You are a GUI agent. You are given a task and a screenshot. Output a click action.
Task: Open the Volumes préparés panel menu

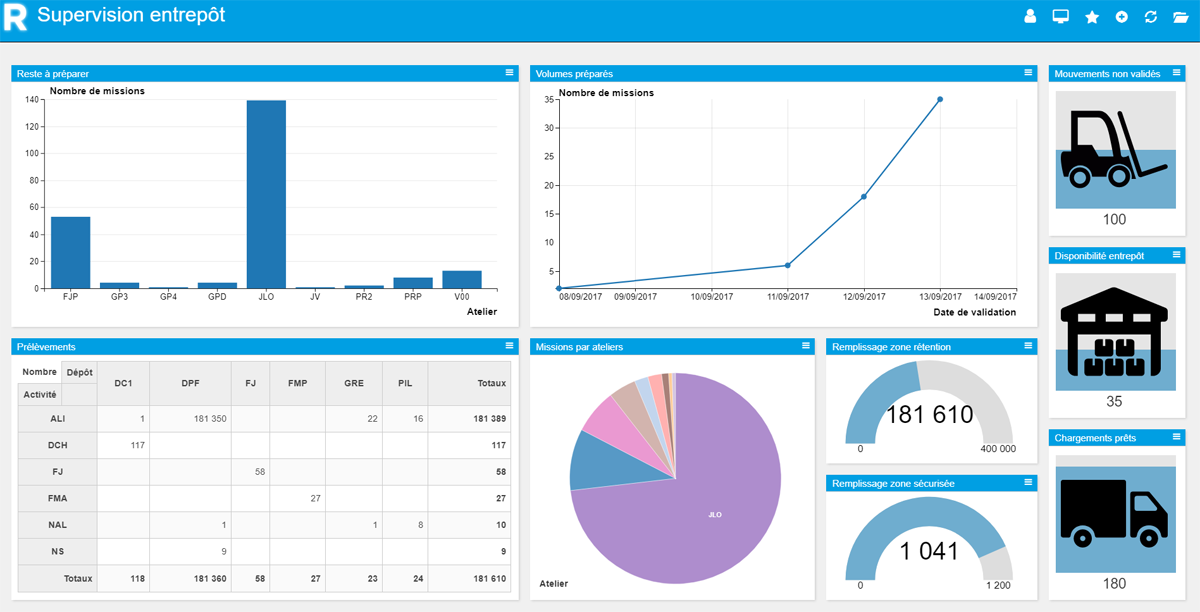click(1027, 73)
